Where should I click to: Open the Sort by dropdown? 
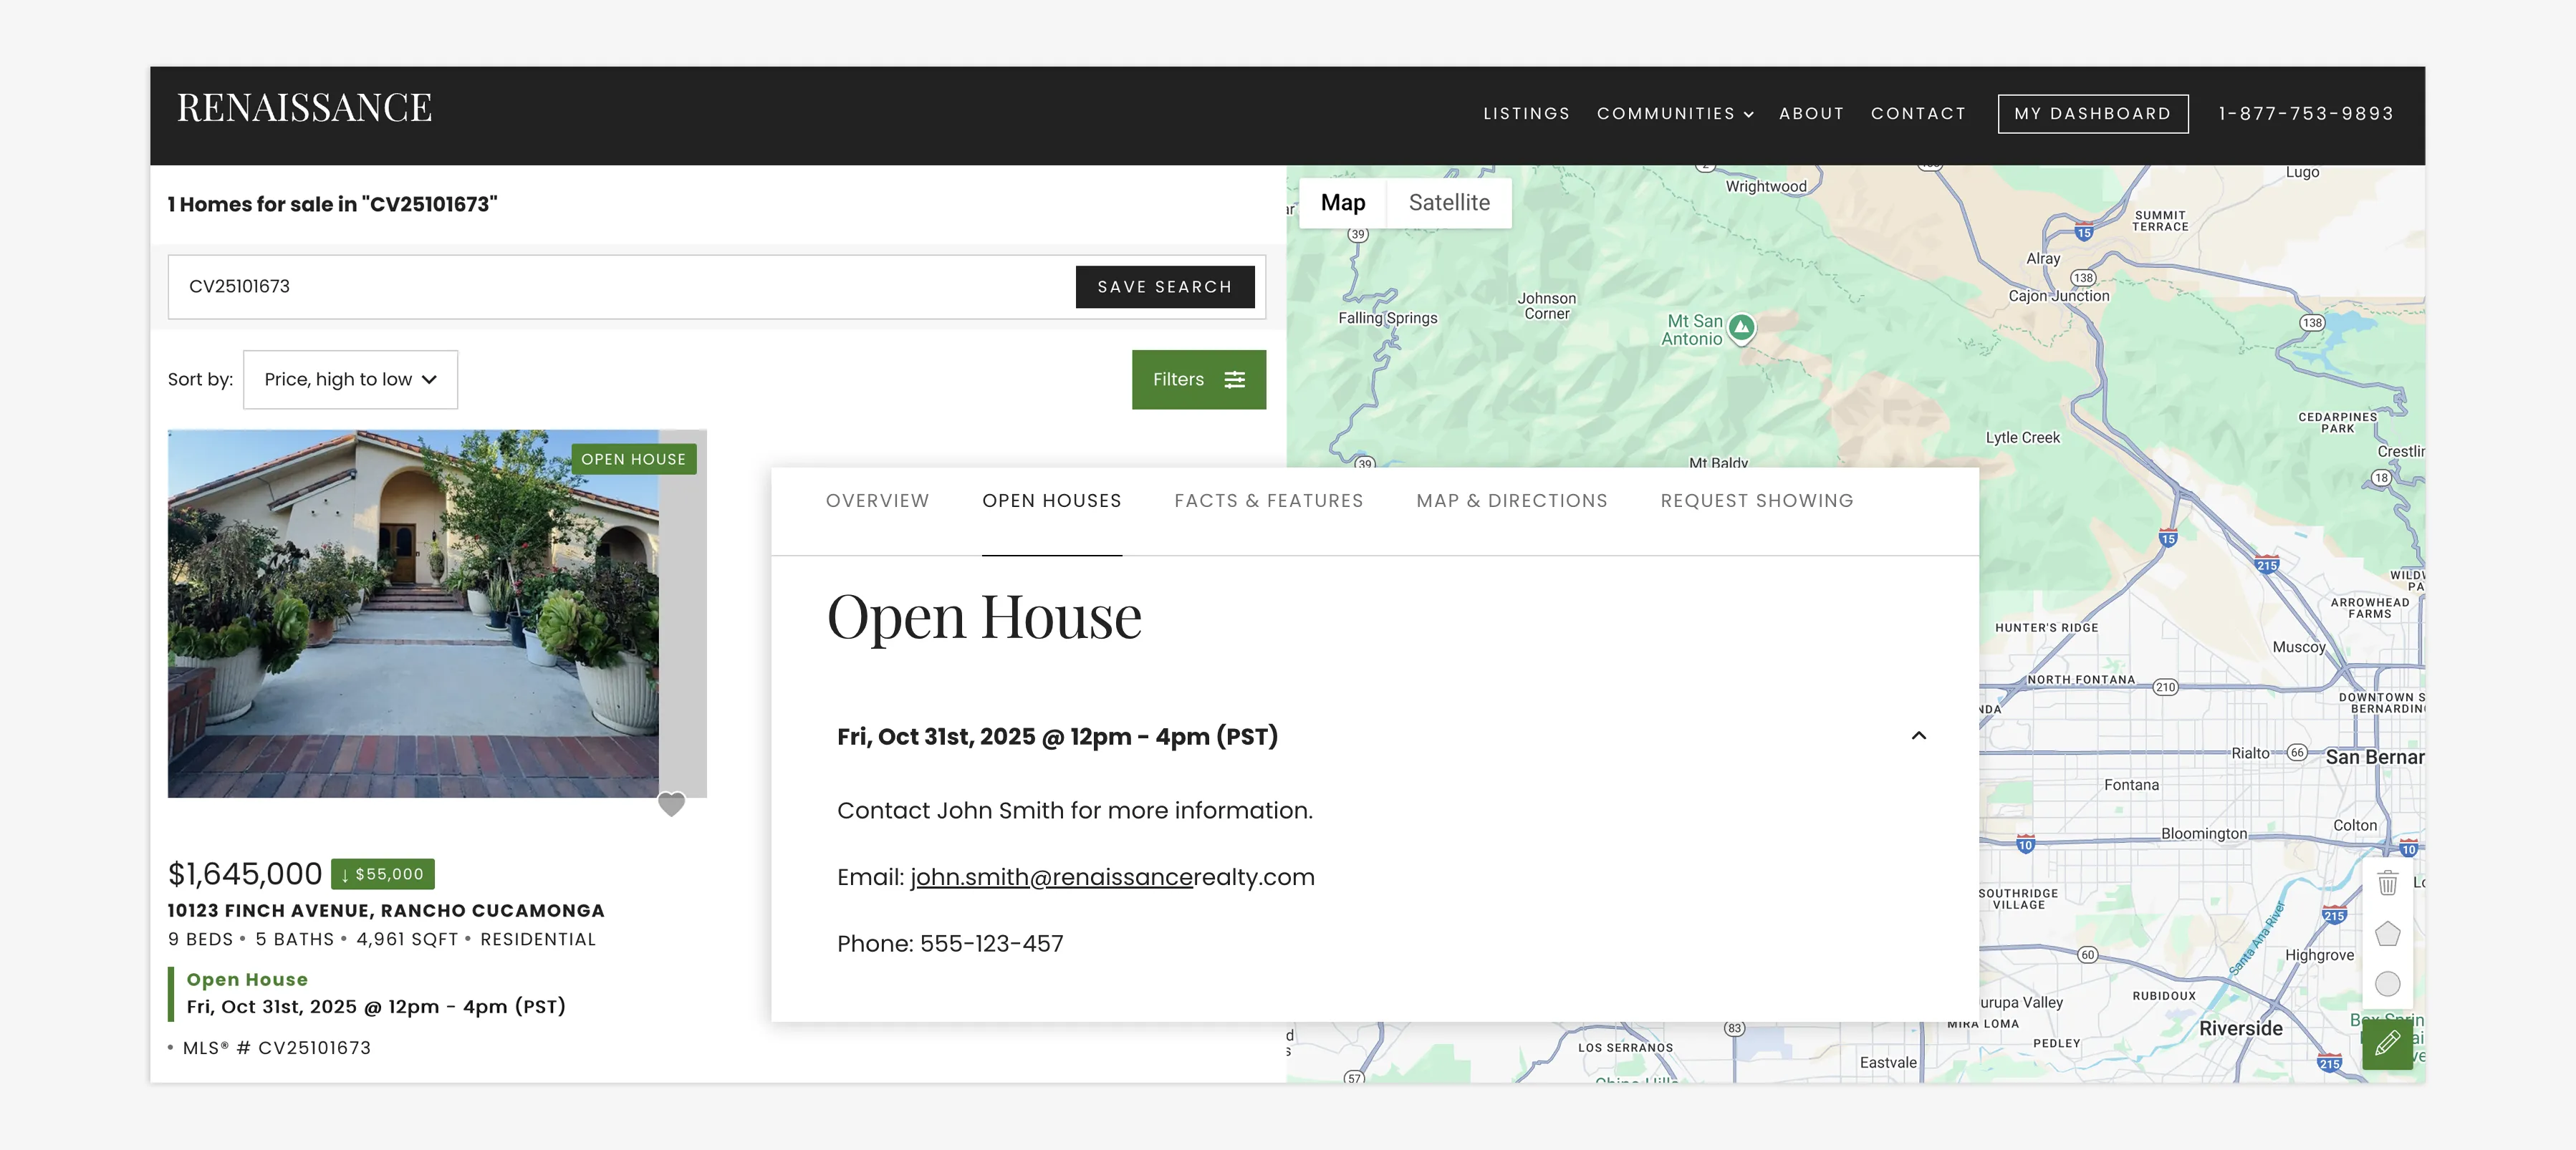(350, 379)
